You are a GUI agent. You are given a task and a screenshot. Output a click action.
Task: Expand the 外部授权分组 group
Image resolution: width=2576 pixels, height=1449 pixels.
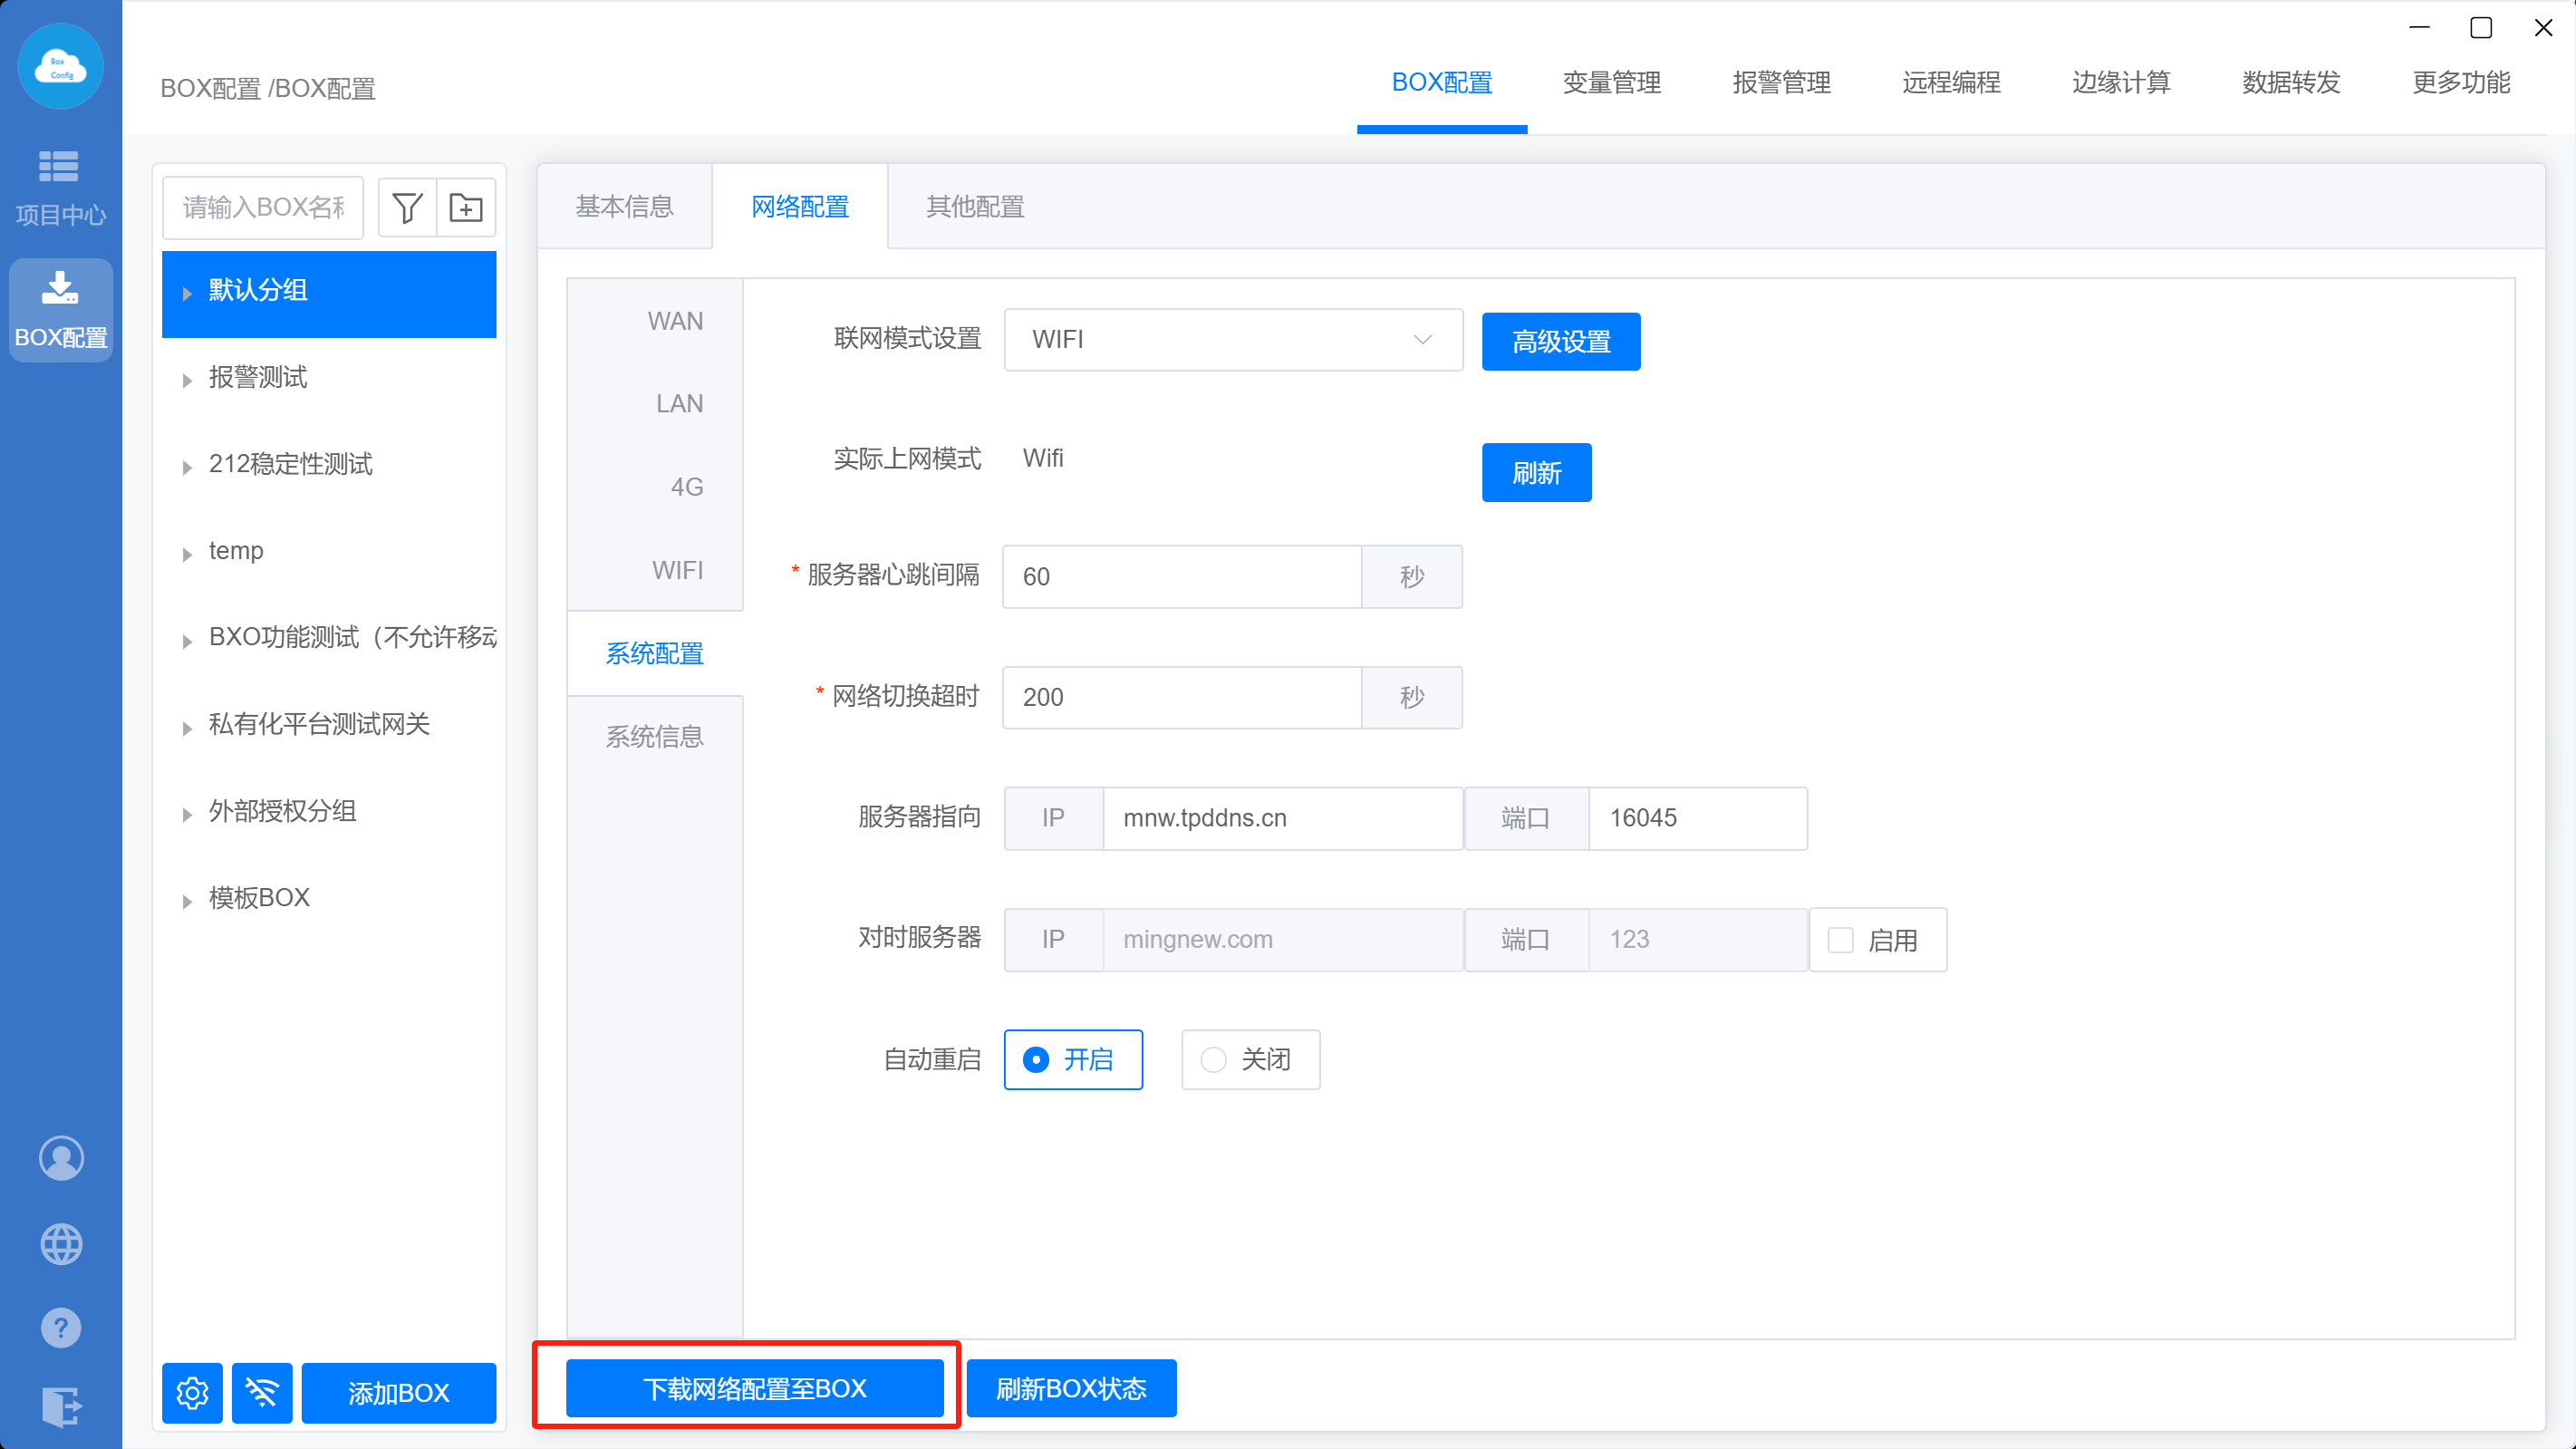pos(187,814)
